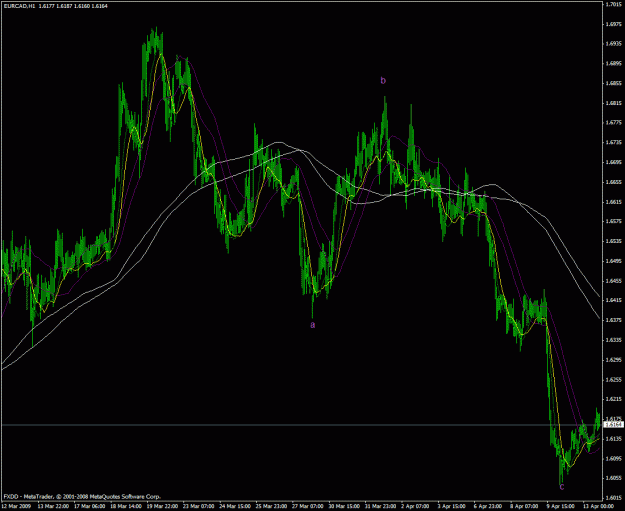Viewport: 625px width, 511px height.
Task: Click the 1.6375 price axis label
Action: point(613,320)
